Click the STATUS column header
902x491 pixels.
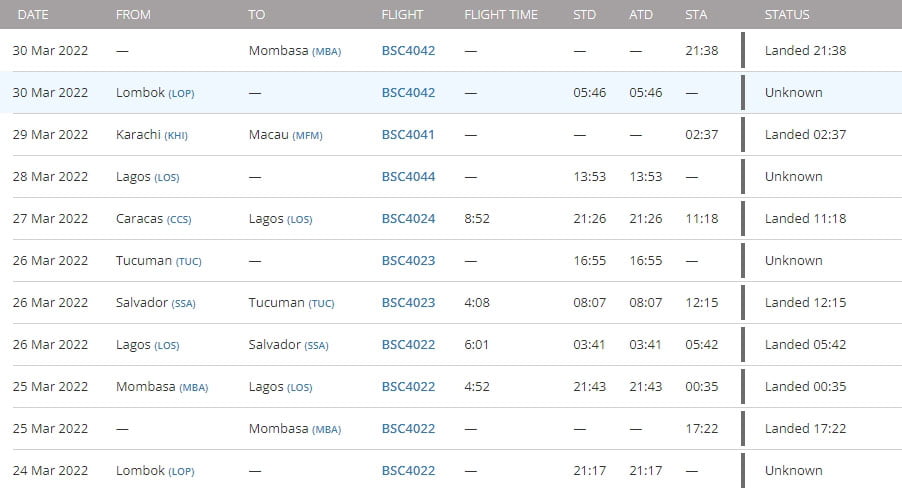coord(787,14)
